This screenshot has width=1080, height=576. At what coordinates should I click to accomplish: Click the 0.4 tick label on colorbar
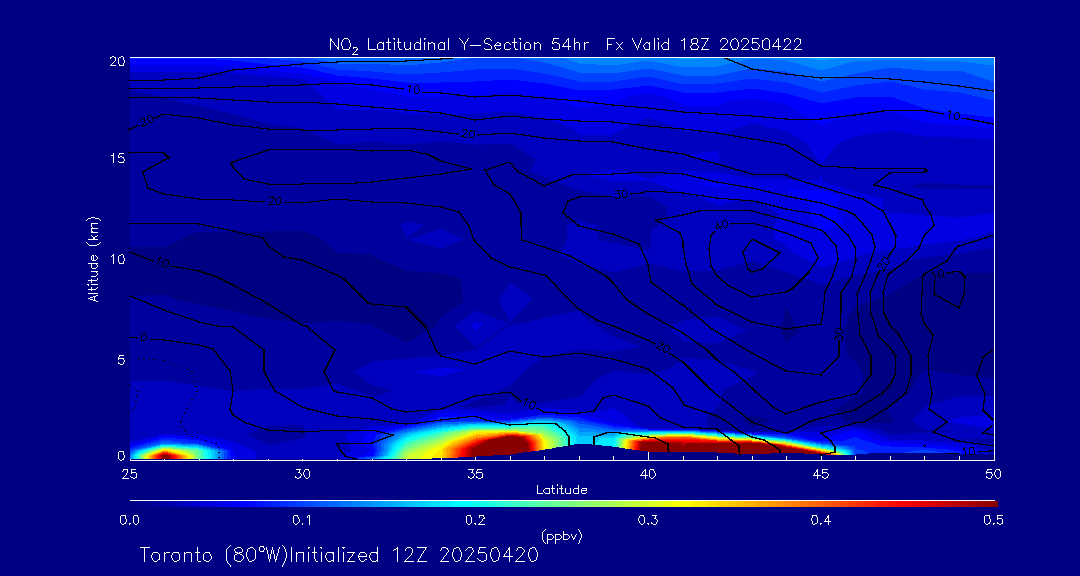(x=821, y=520)
